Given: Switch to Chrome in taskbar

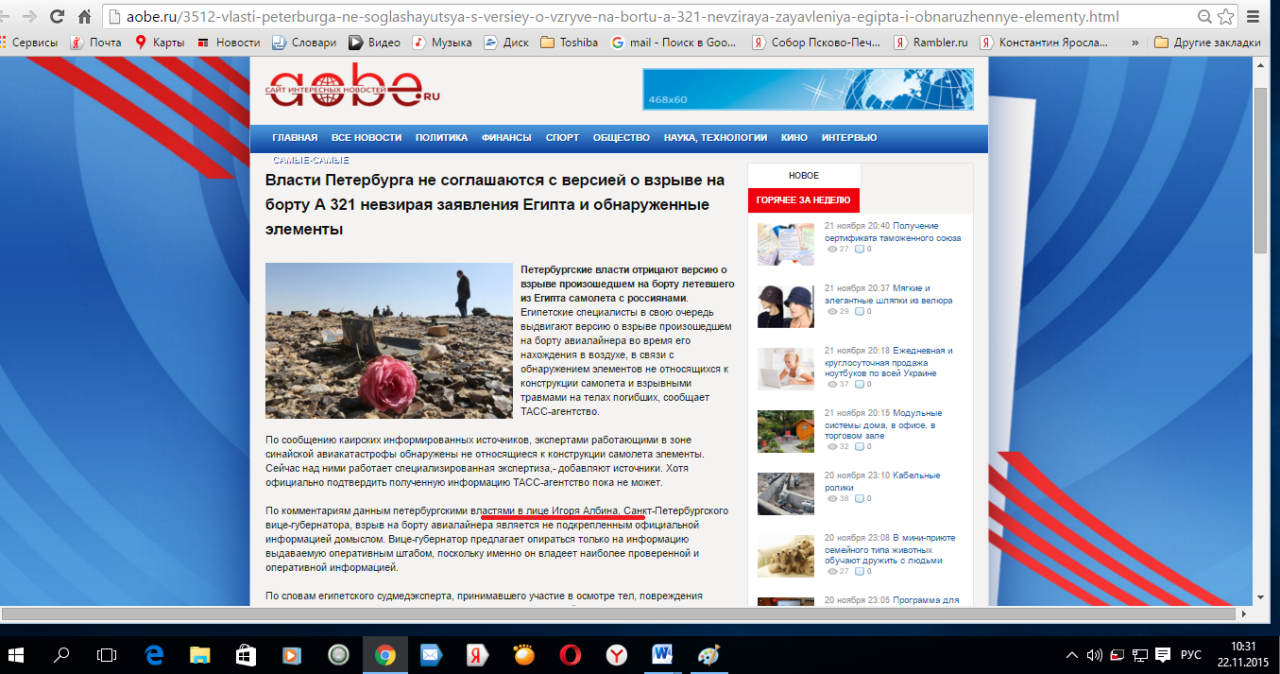Looking at the screenshot, I should coord(384,655).
